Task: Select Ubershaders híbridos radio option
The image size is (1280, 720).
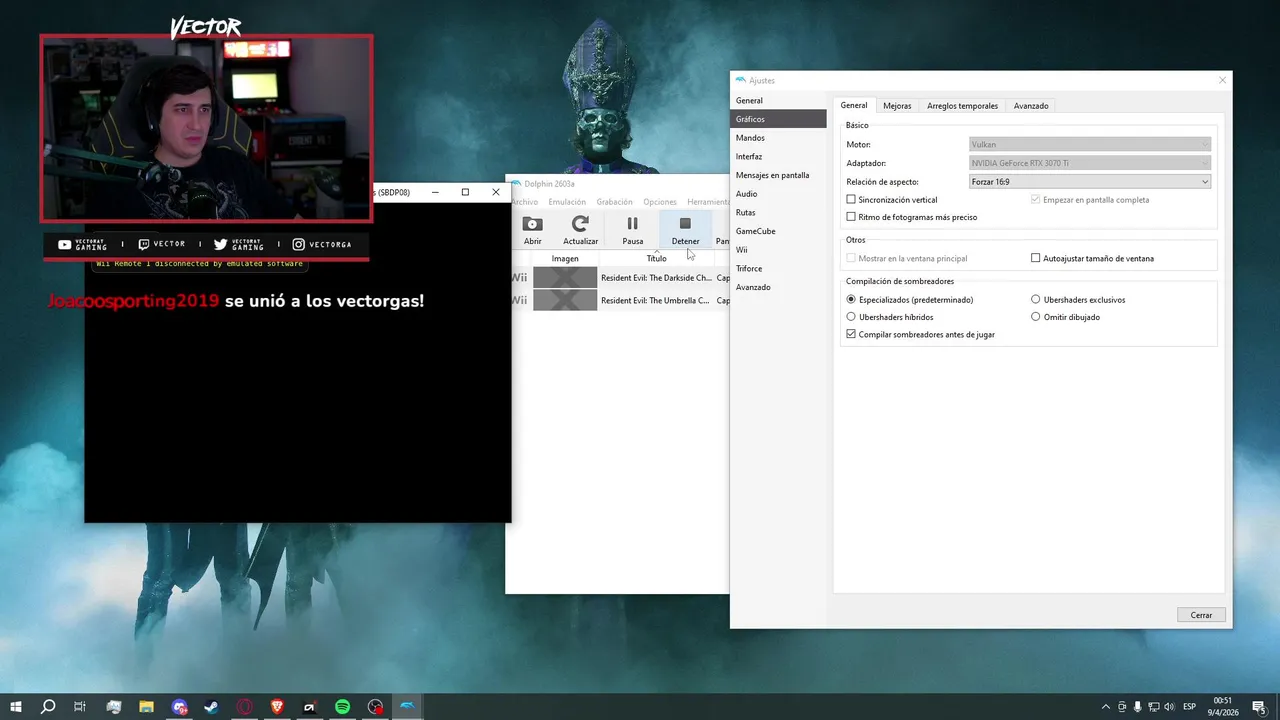Action: pyautogui.click(x=851, y=317)
